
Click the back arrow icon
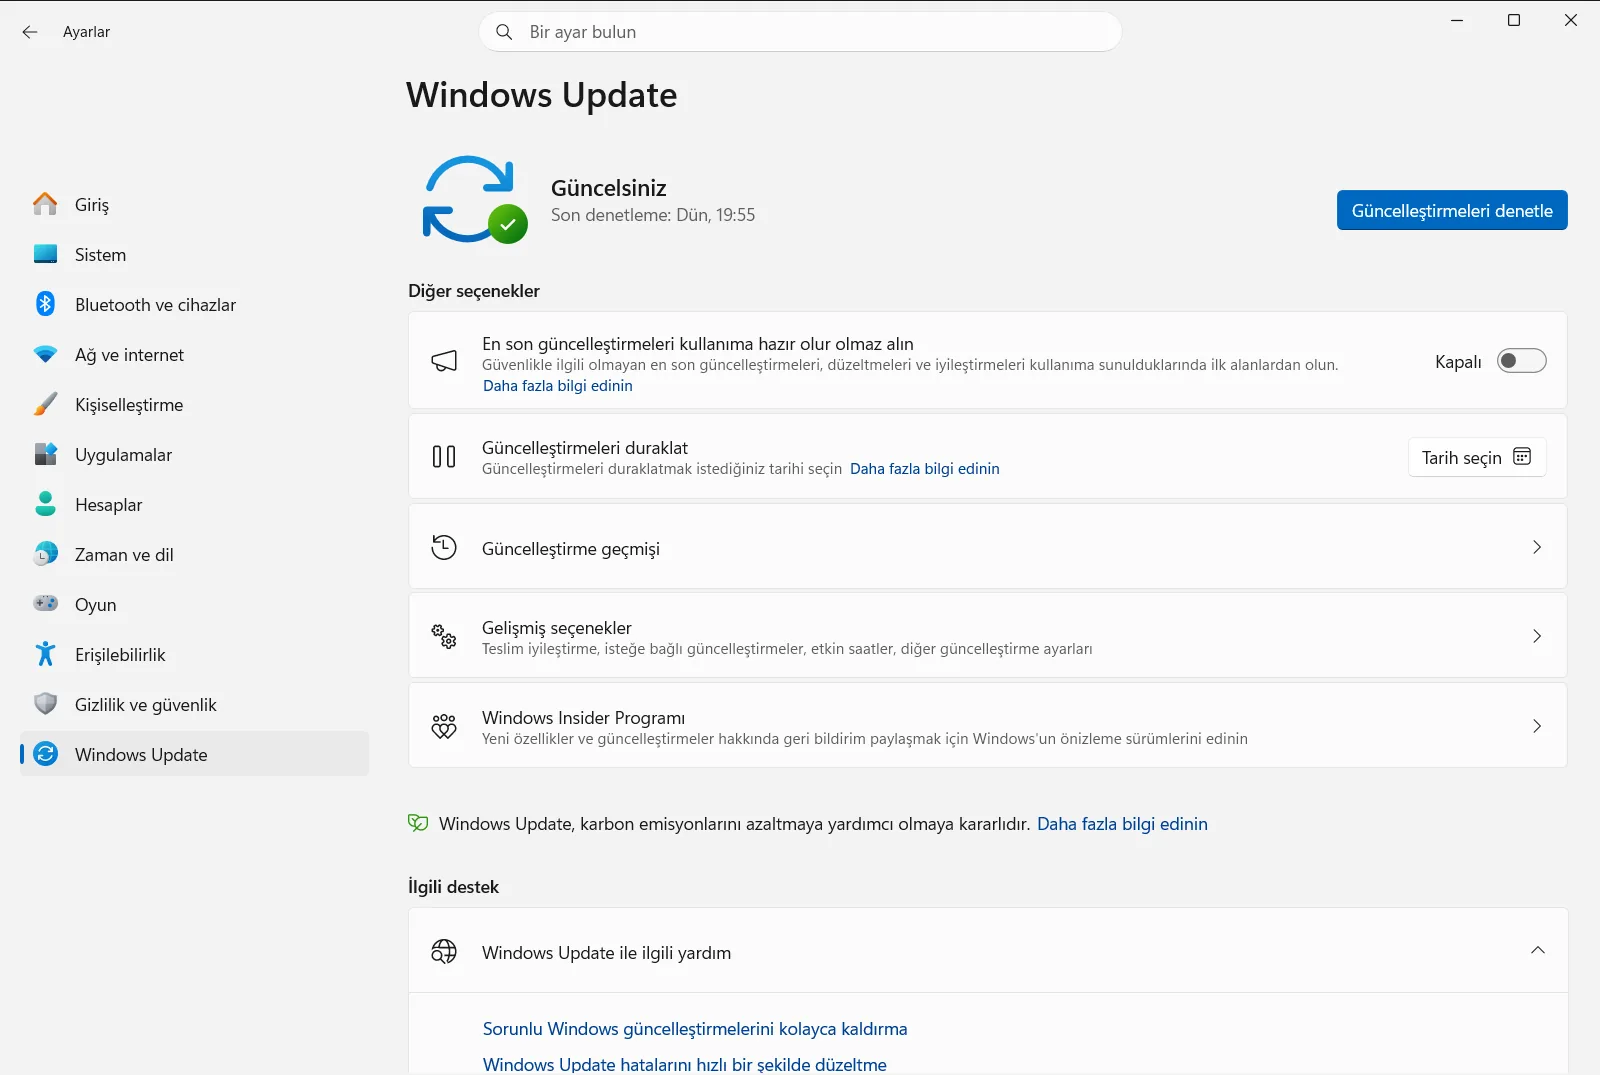(30, 32)
